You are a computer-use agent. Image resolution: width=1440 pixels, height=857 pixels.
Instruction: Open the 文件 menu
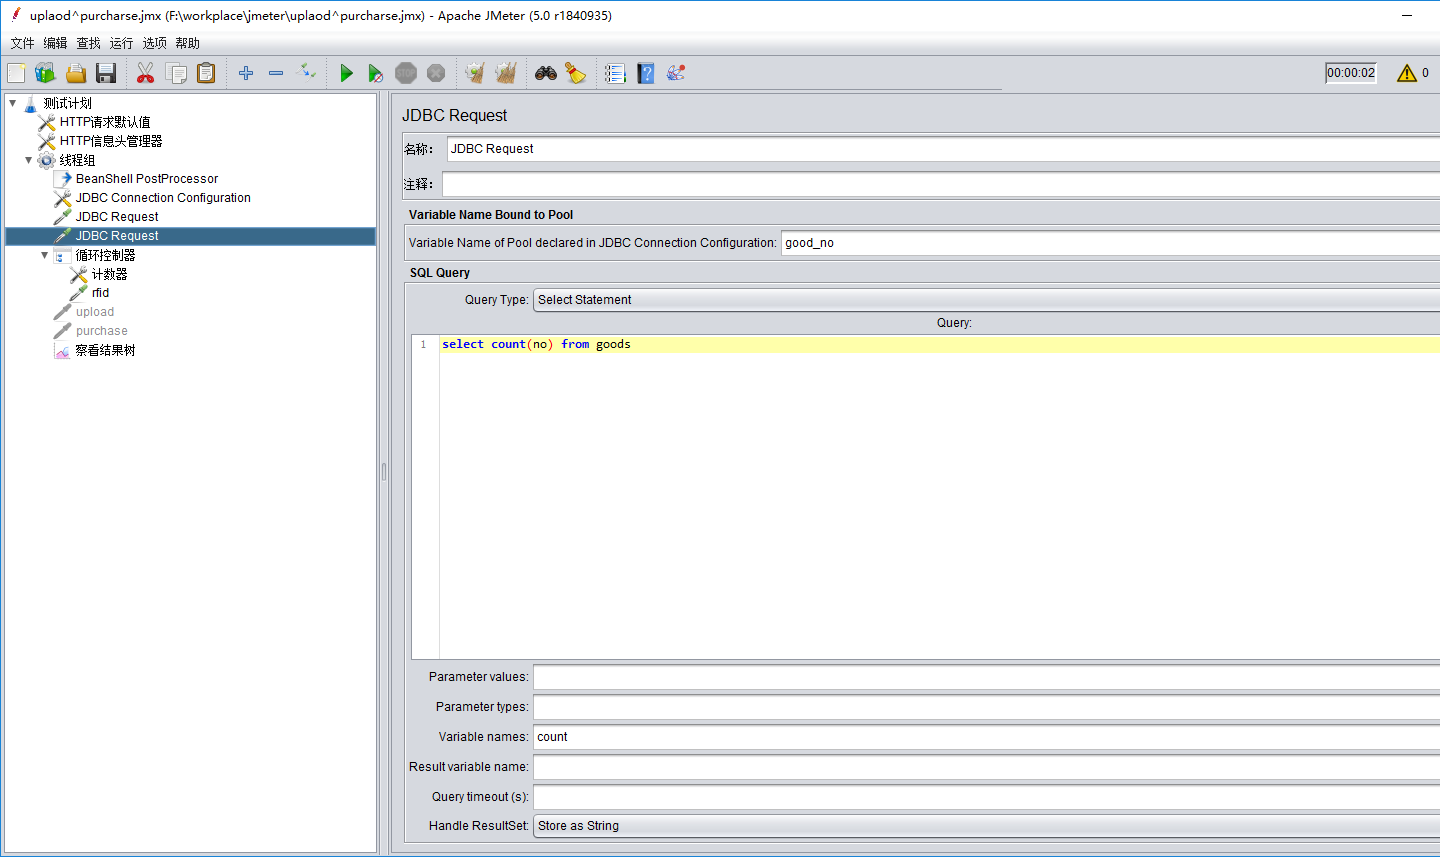pyautogui.click(x=23, y=43)
